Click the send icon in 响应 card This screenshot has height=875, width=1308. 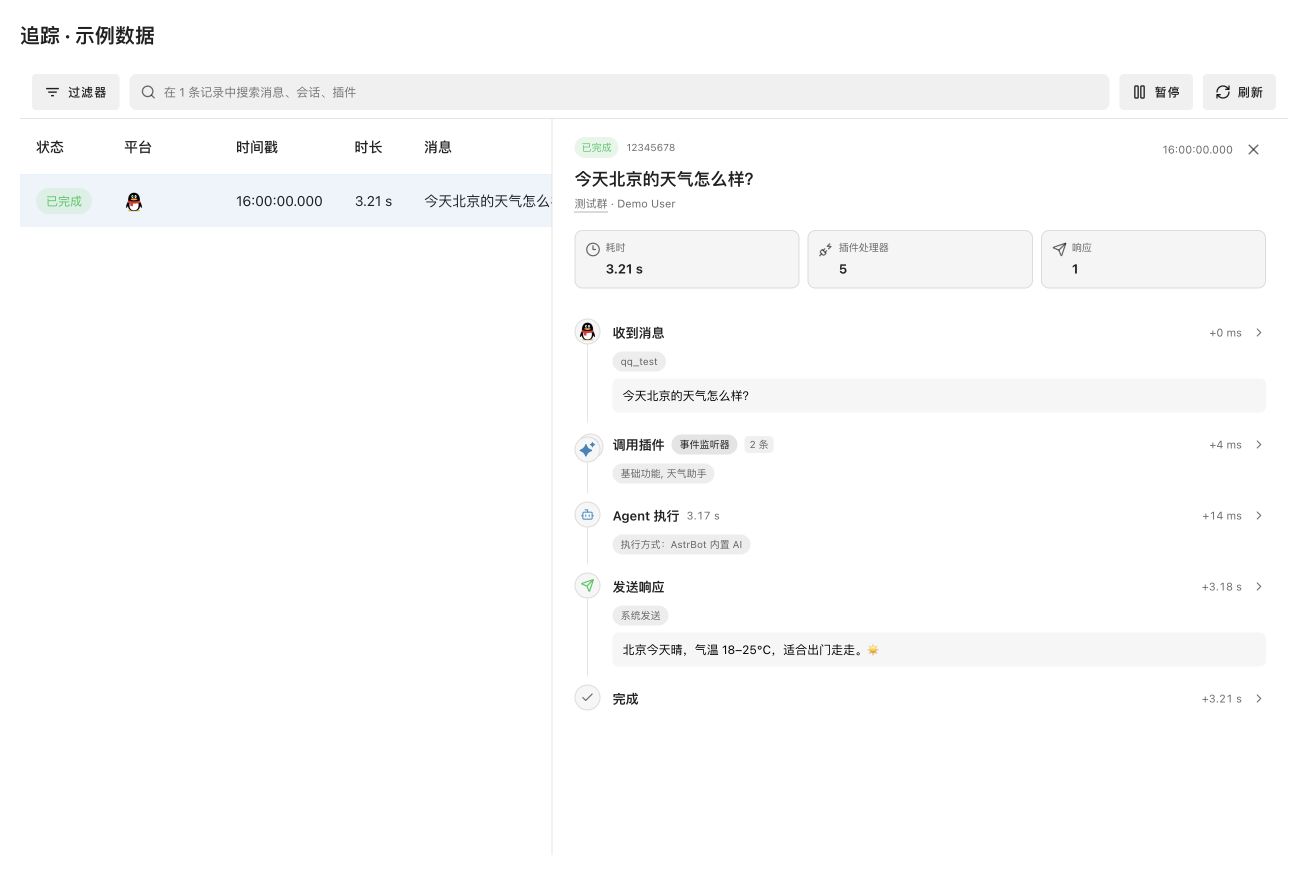1059,249
